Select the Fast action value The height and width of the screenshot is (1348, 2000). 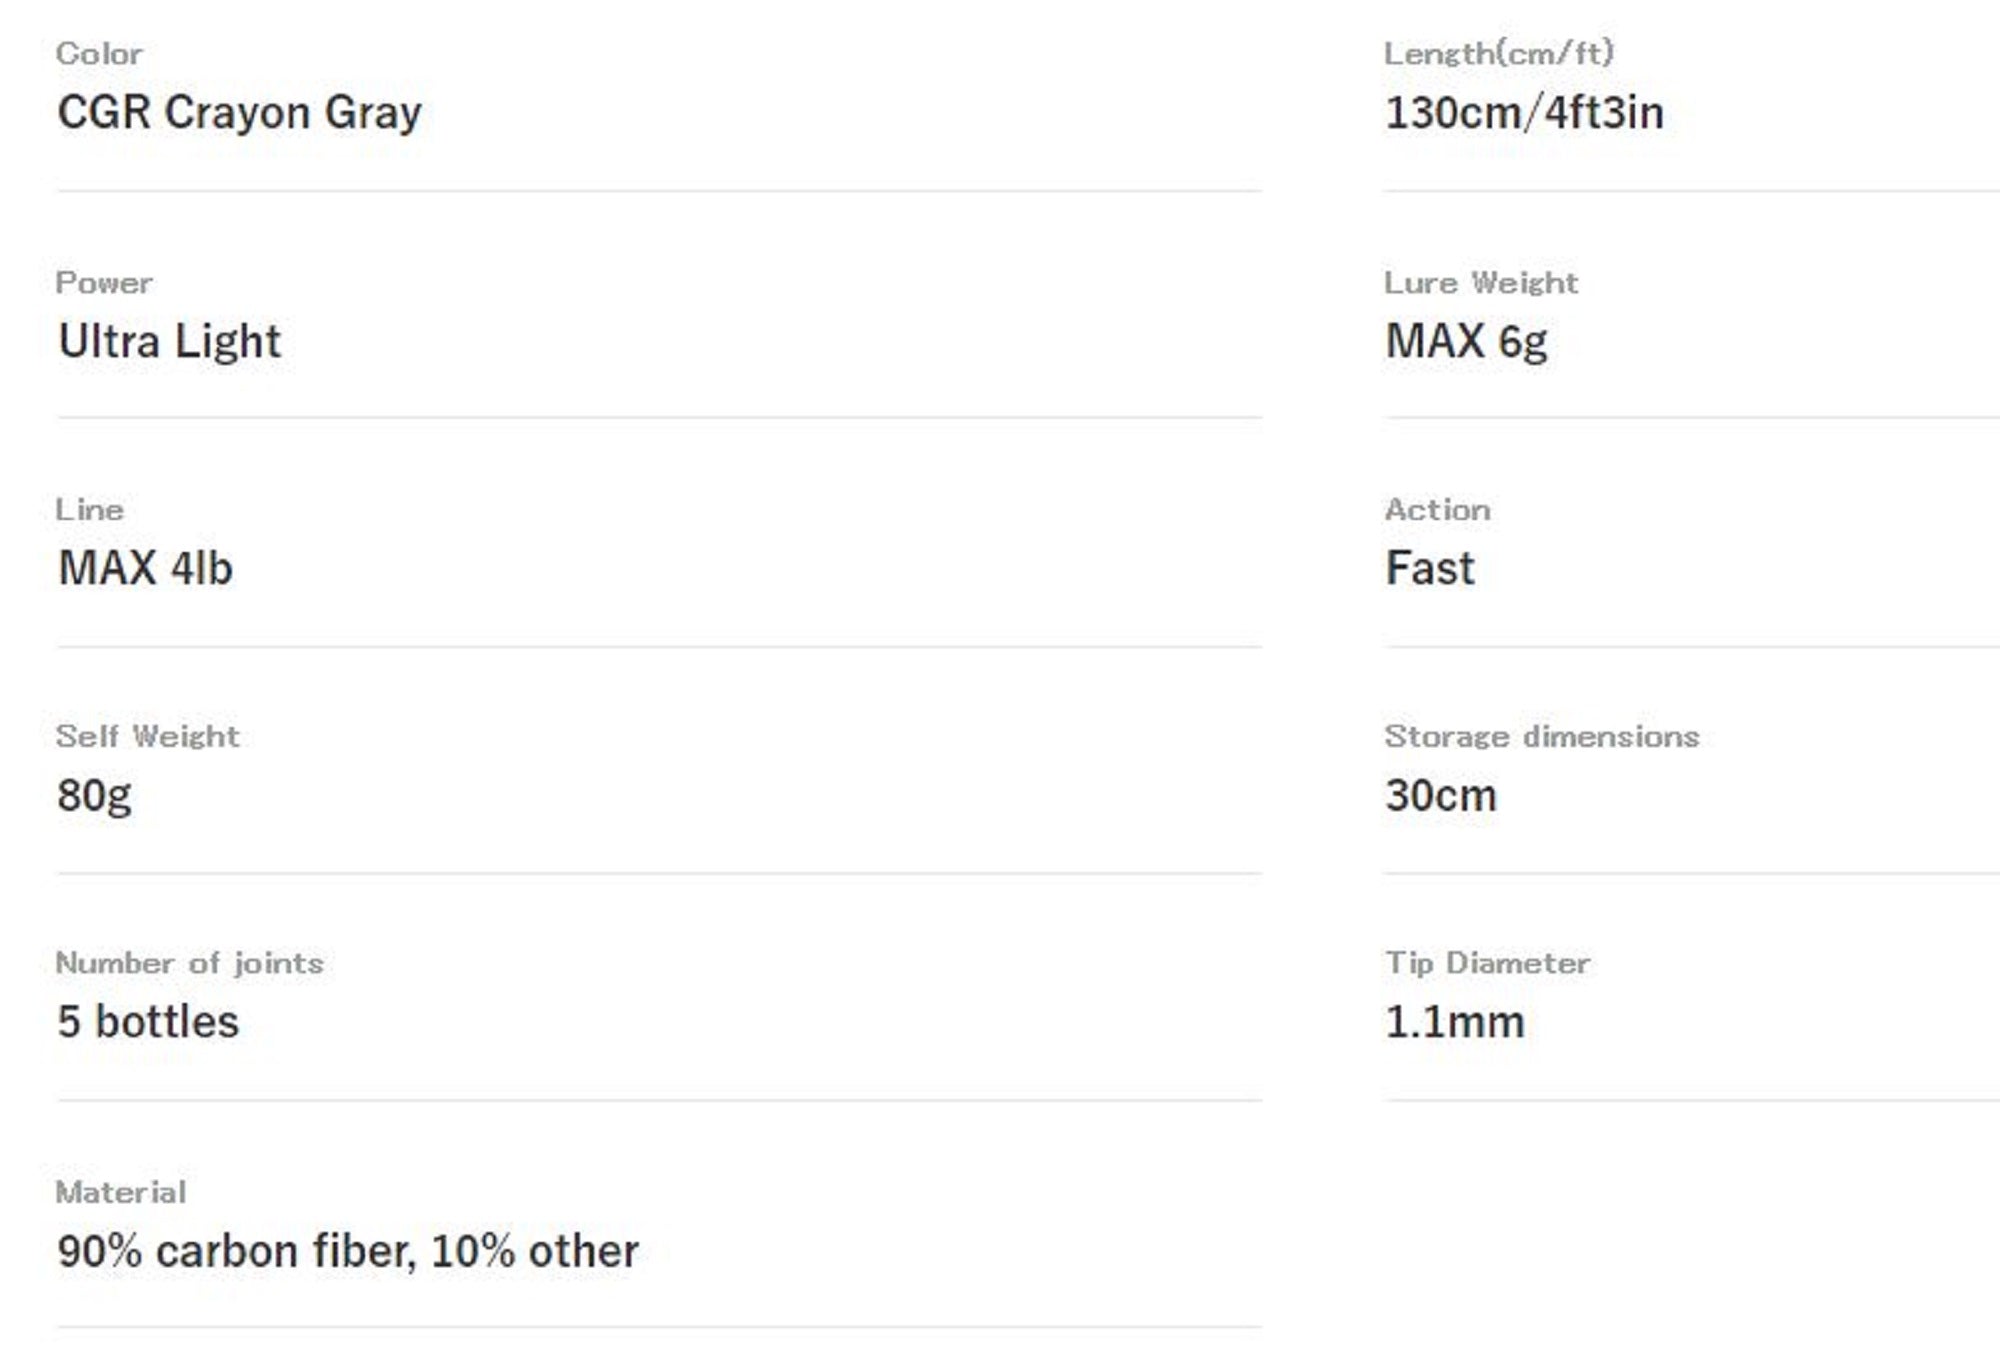point(1430,568)
